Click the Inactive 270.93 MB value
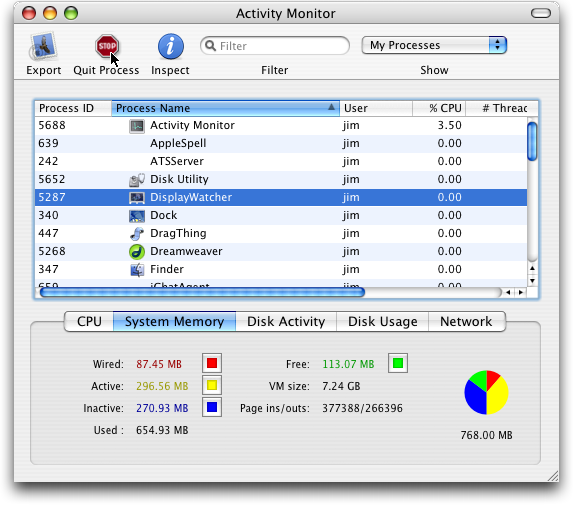Viewport: 573px width, 505px height. pyautogui.click(x=162, y=408)
